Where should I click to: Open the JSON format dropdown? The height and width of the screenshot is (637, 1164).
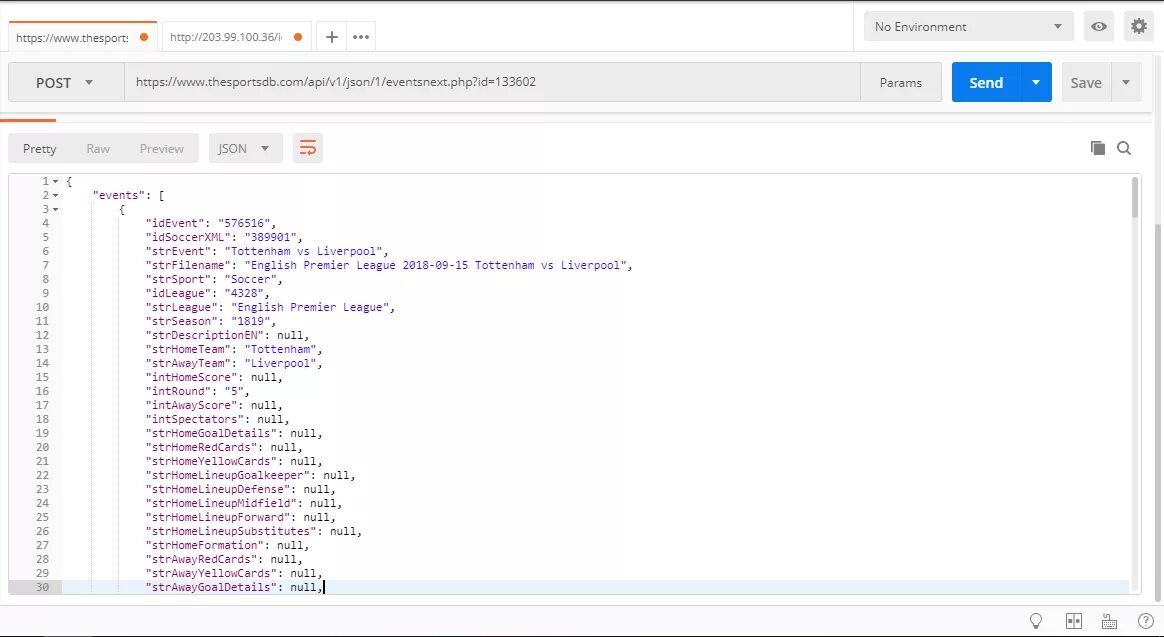[245, 148]
